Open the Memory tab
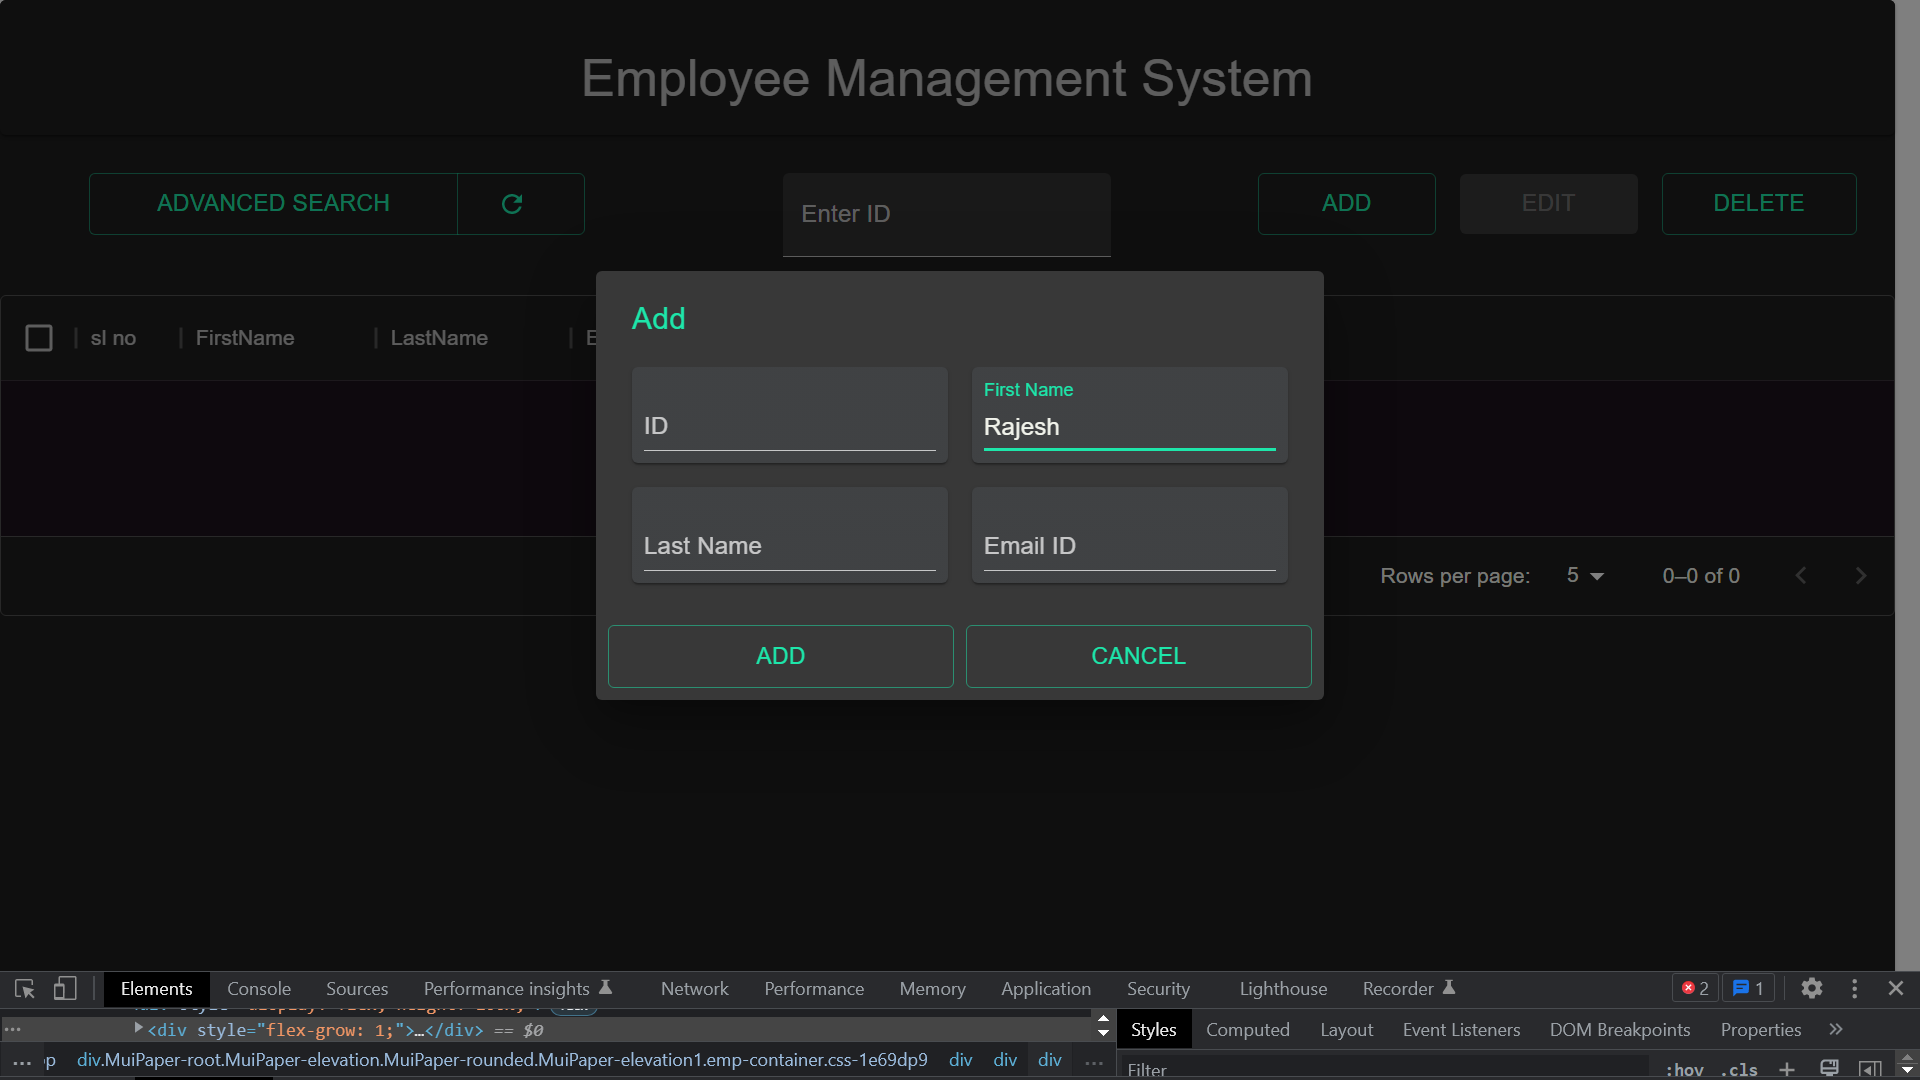Screen dimensions: 1920x1080 pyautogui.click(x=932, y=989)
